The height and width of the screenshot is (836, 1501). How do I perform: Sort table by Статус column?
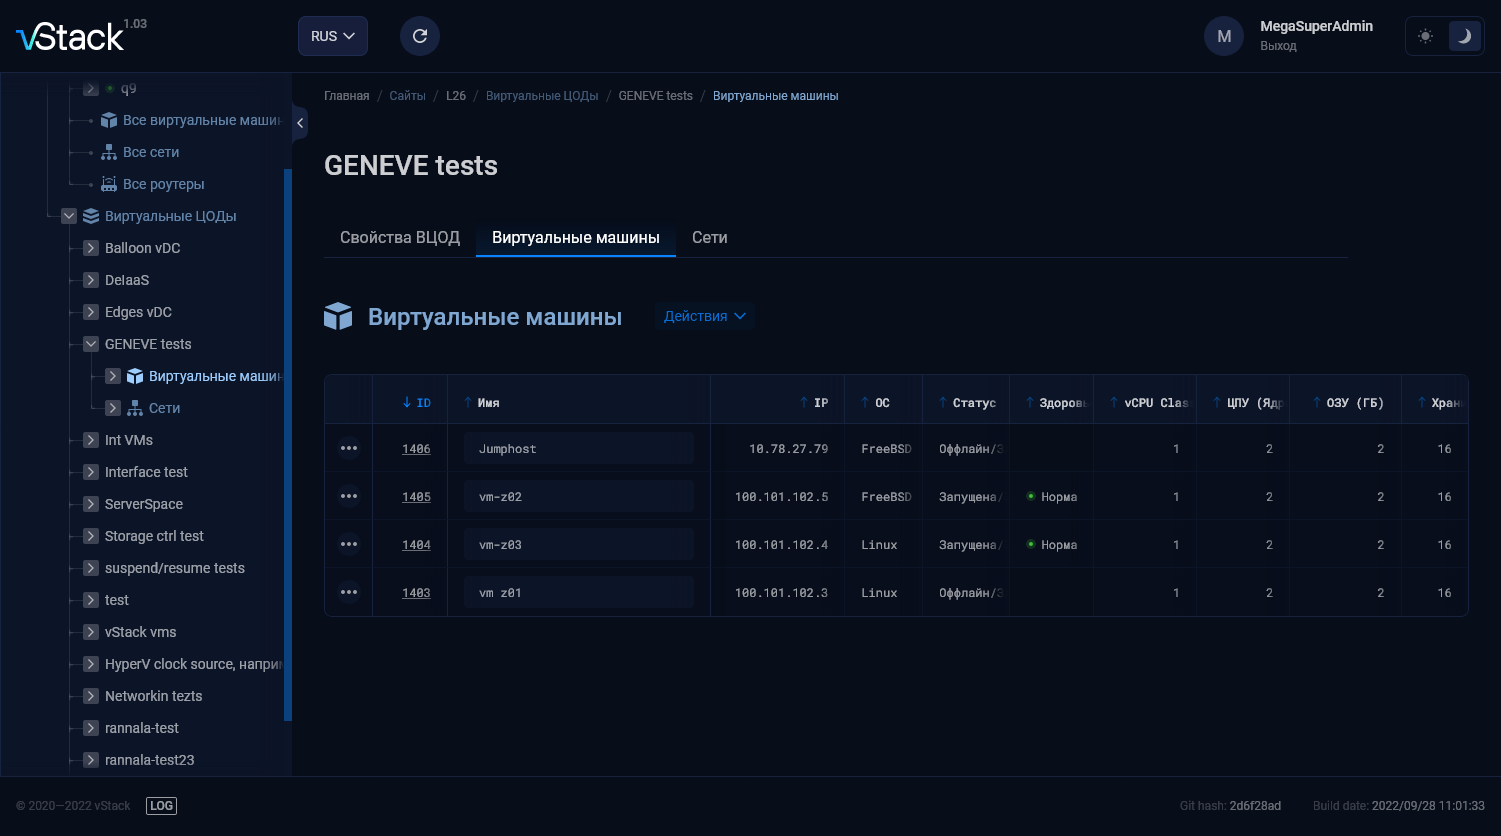[967, 403]
